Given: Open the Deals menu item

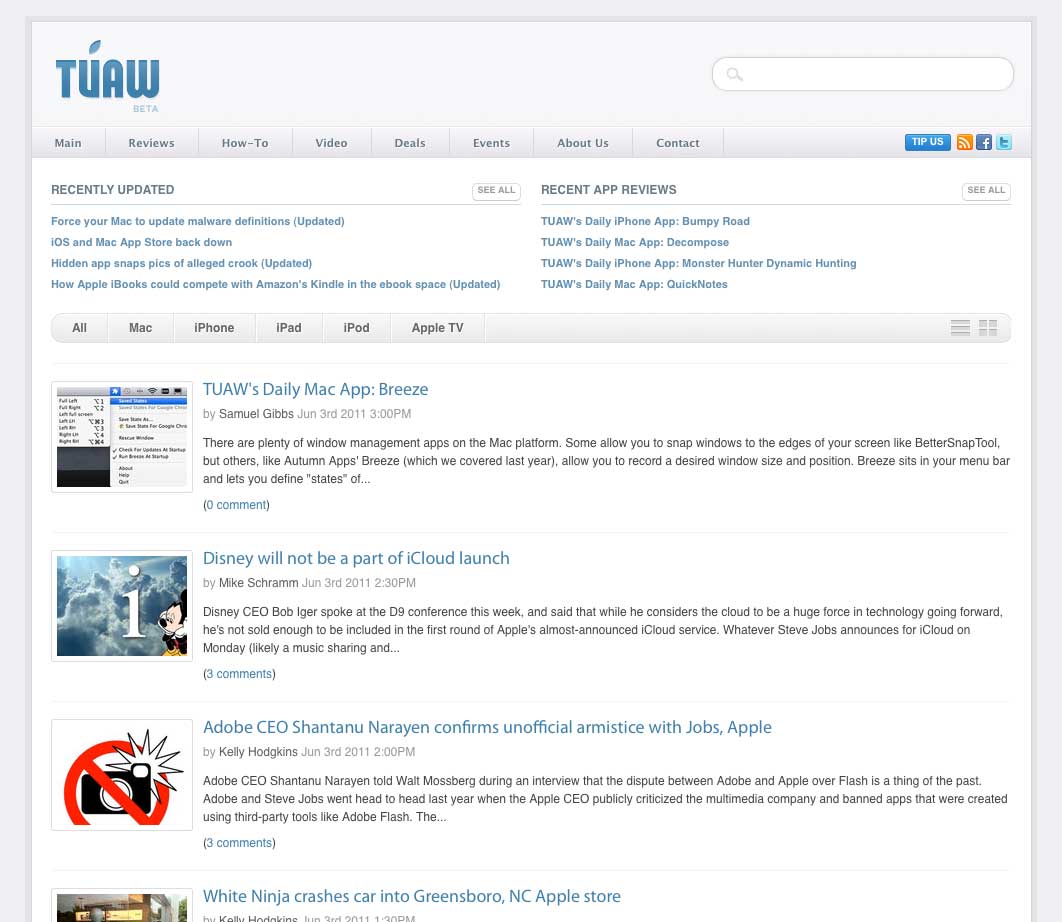Looking at the screenshot, I should pyautogui.click(x=410, y=143).
